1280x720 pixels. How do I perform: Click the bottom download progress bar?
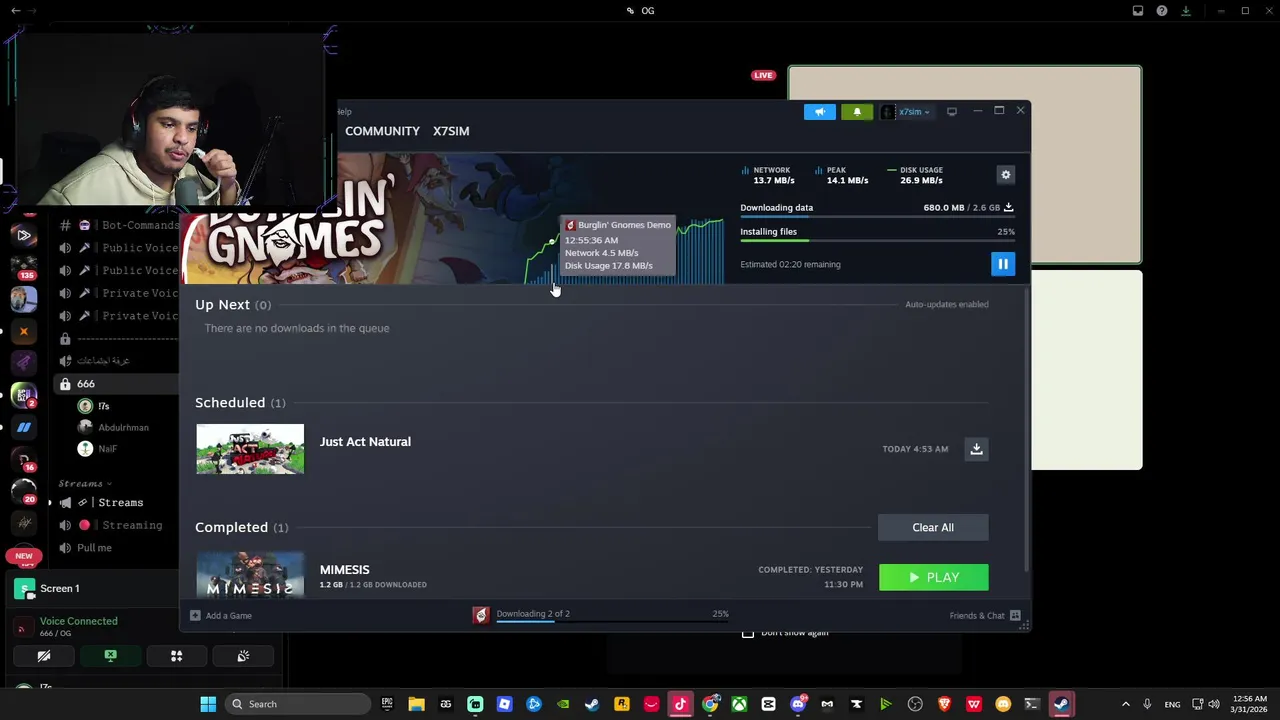[612, 622]
